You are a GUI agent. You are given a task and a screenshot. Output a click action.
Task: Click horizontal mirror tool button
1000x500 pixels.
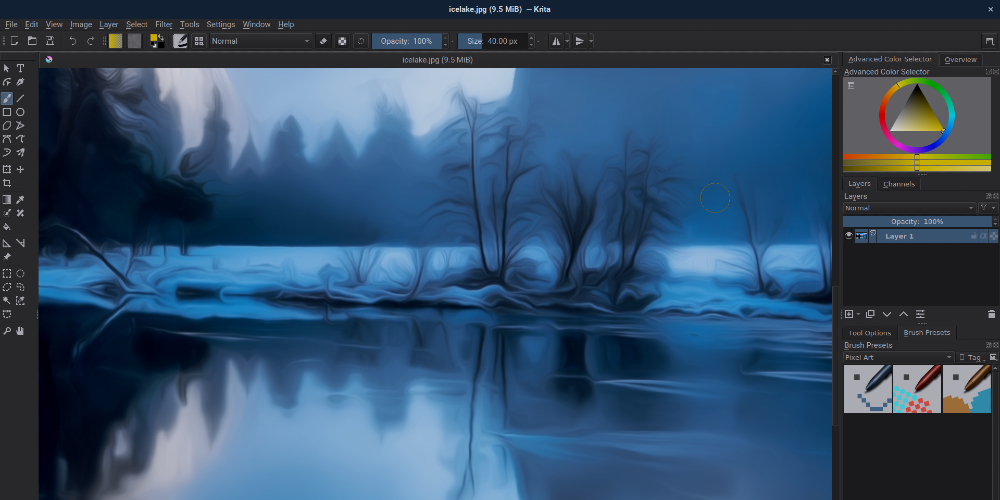pos(556,41)
